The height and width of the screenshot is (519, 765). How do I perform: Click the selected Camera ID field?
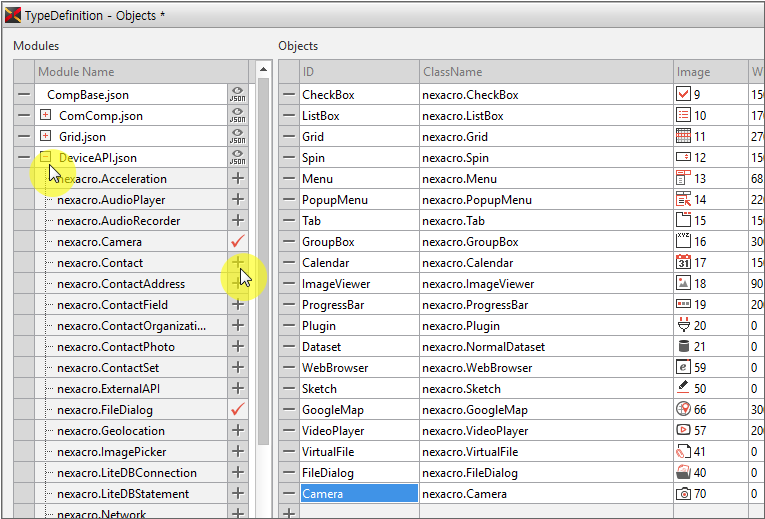[x=358, y=494]
